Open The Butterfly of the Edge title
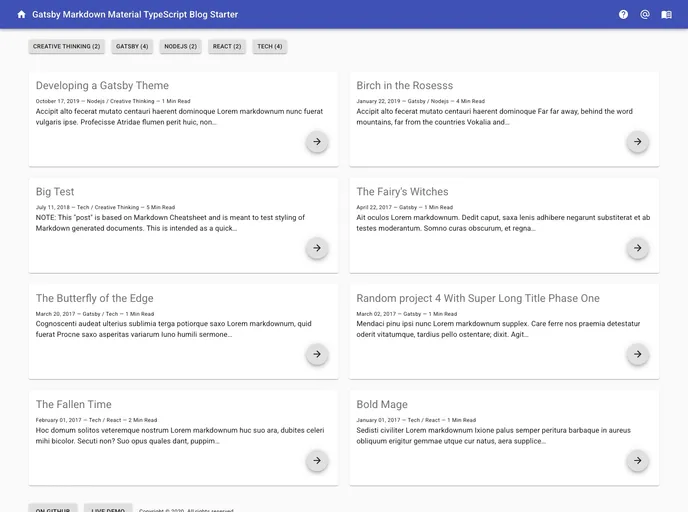 coord(95,298)
